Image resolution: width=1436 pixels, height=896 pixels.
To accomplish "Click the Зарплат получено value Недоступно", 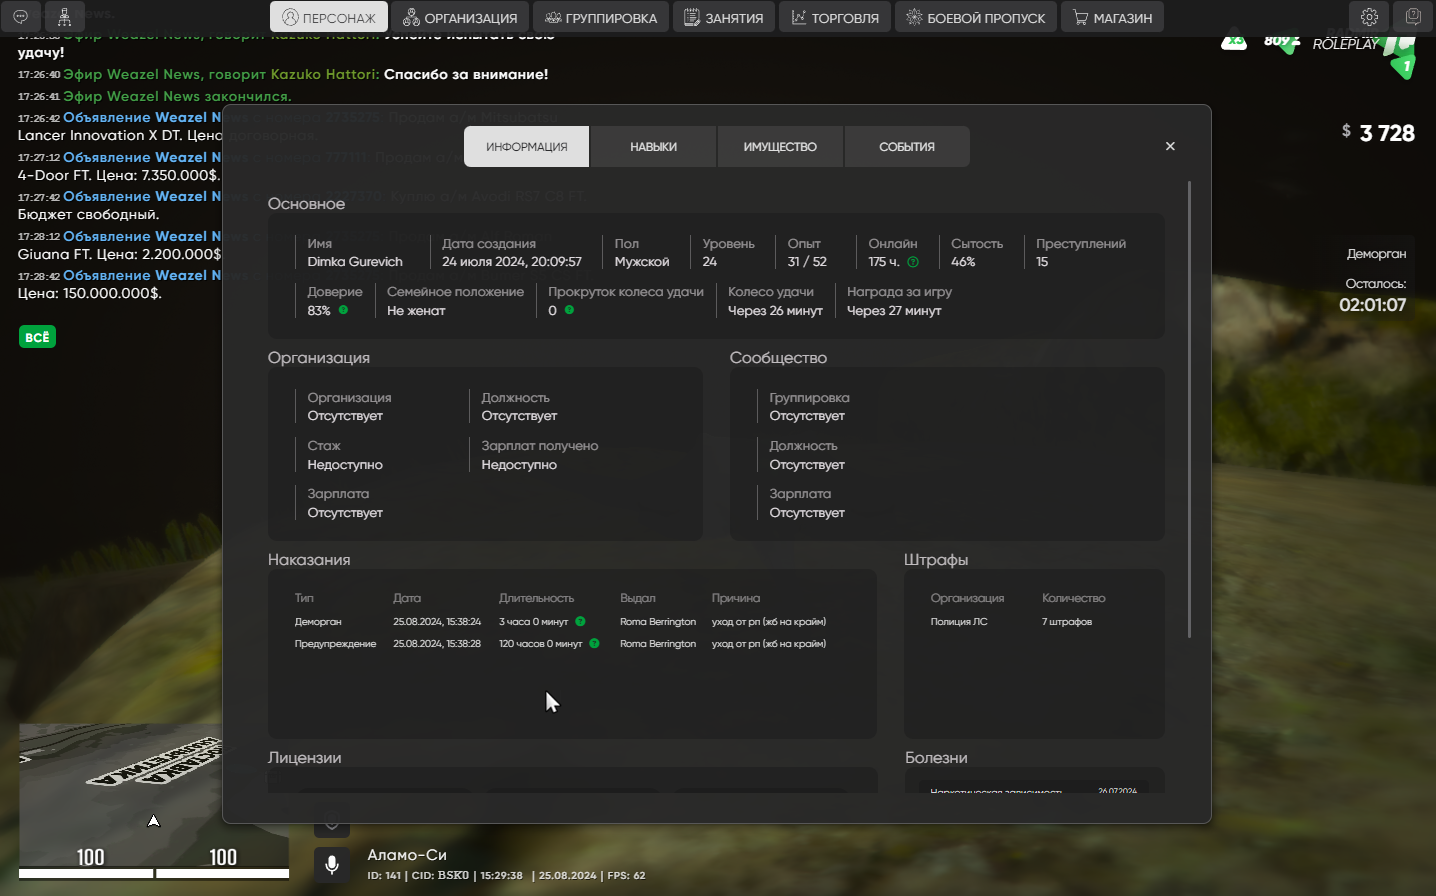I will click(x=519, y=465).
